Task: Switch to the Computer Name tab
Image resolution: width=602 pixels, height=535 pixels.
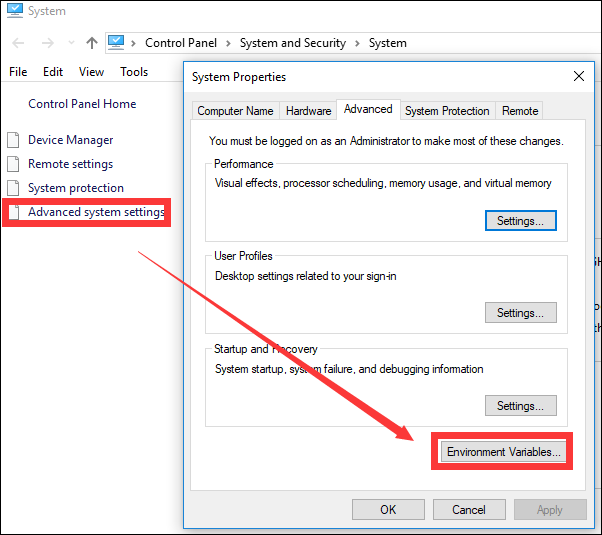Action: coord(235,111)
